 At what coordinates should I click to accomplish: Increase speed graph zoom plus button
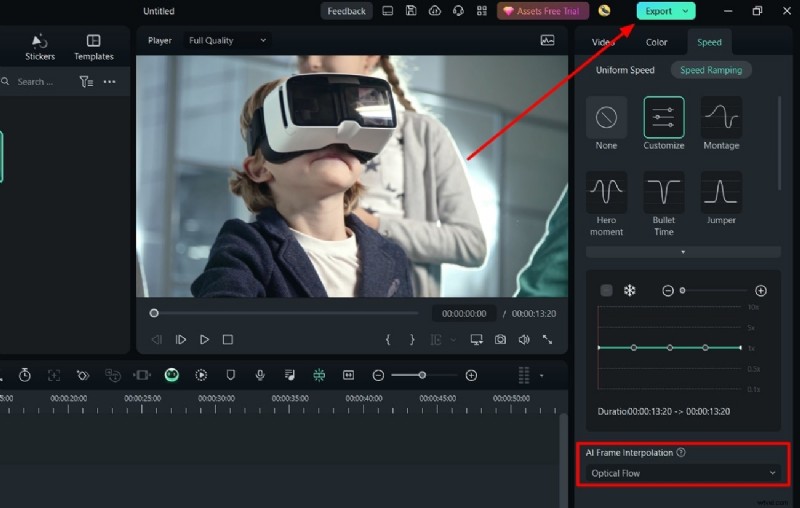(x=761, y=291)
